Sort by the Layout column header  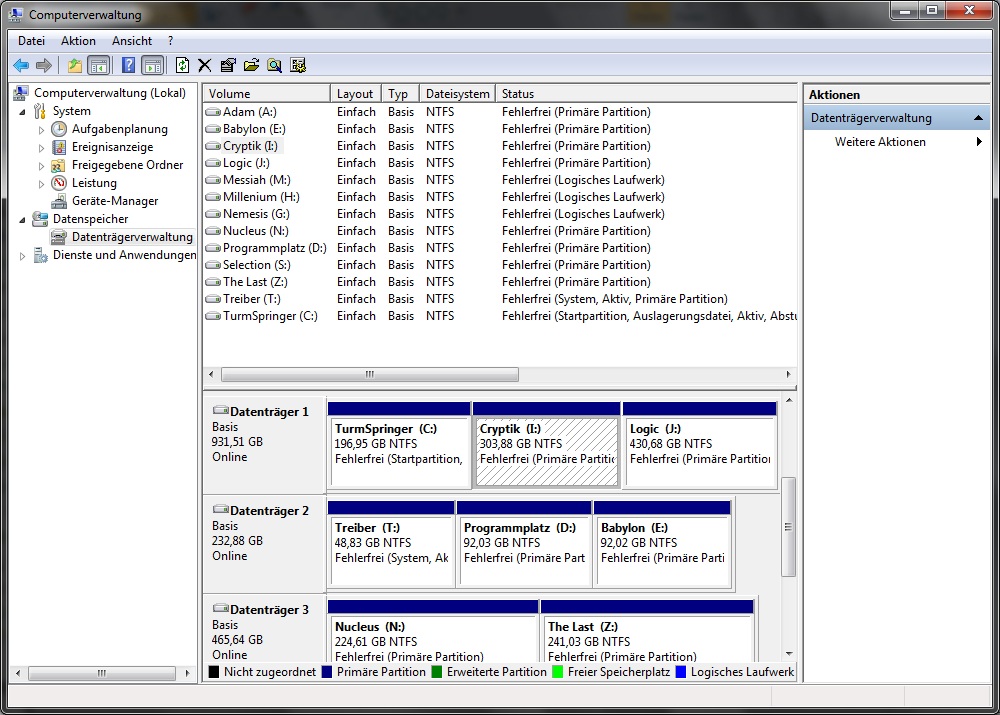(356, 94)
